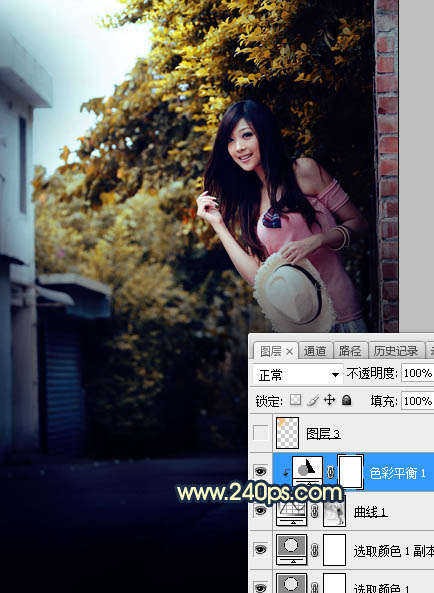Click the 填充 fill value field
Viewport: 434px width, 593px height.
[417, 401]
